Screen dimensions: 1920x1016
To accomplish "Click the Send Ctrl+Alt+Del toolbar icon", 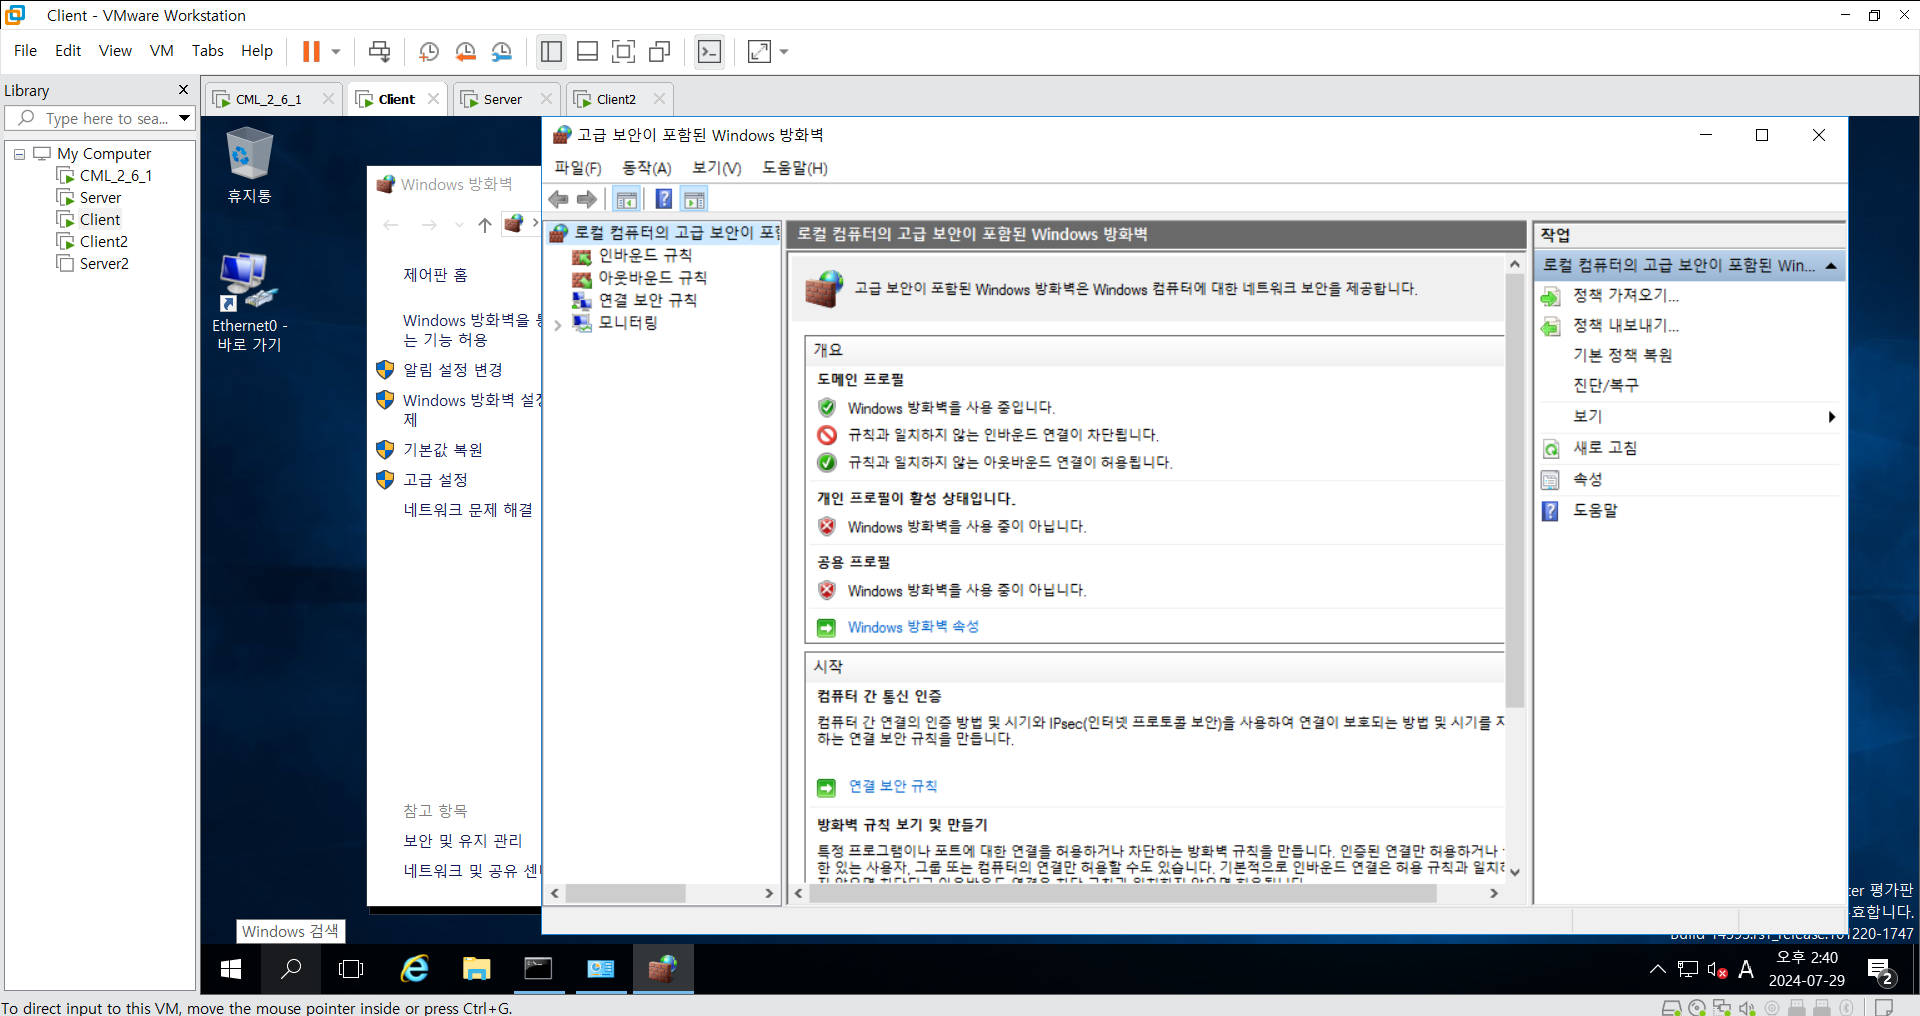I will 379,51.
